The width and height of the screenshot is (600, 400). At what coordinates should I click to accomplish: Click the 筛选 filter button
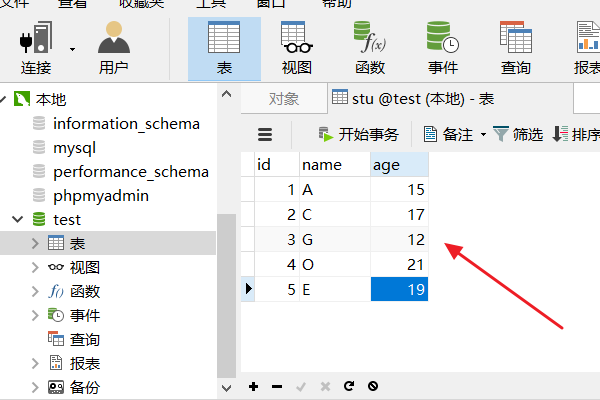pyautogui.click(x=518, y=134)
